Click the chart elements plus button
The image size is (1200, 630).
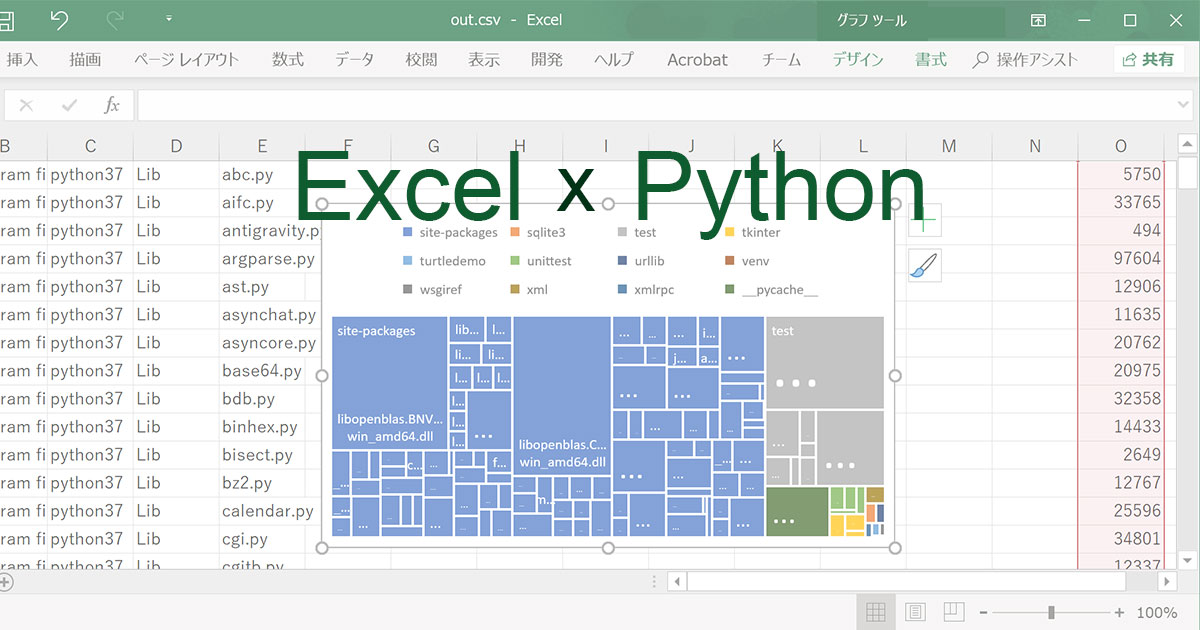tap(925, 222)
